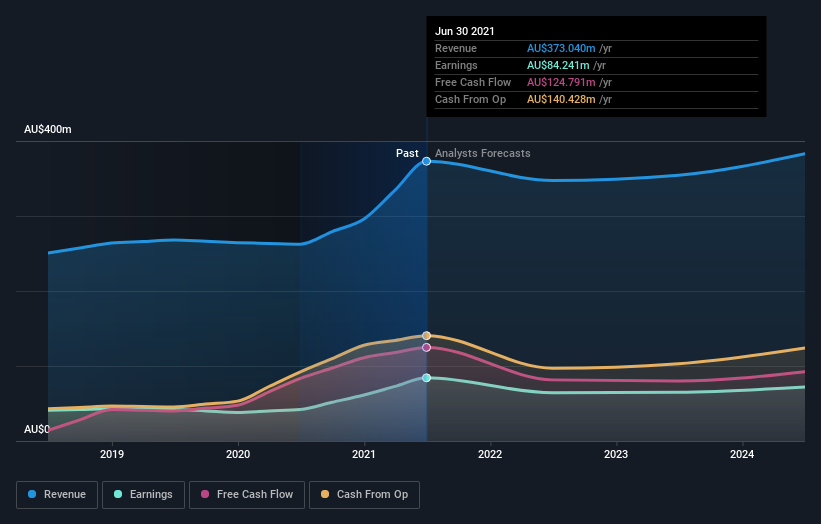Toggle the Cash From Op legend button
Viewport: 821px width, 524px height.
pyautogui.click(x=364, y=495)
